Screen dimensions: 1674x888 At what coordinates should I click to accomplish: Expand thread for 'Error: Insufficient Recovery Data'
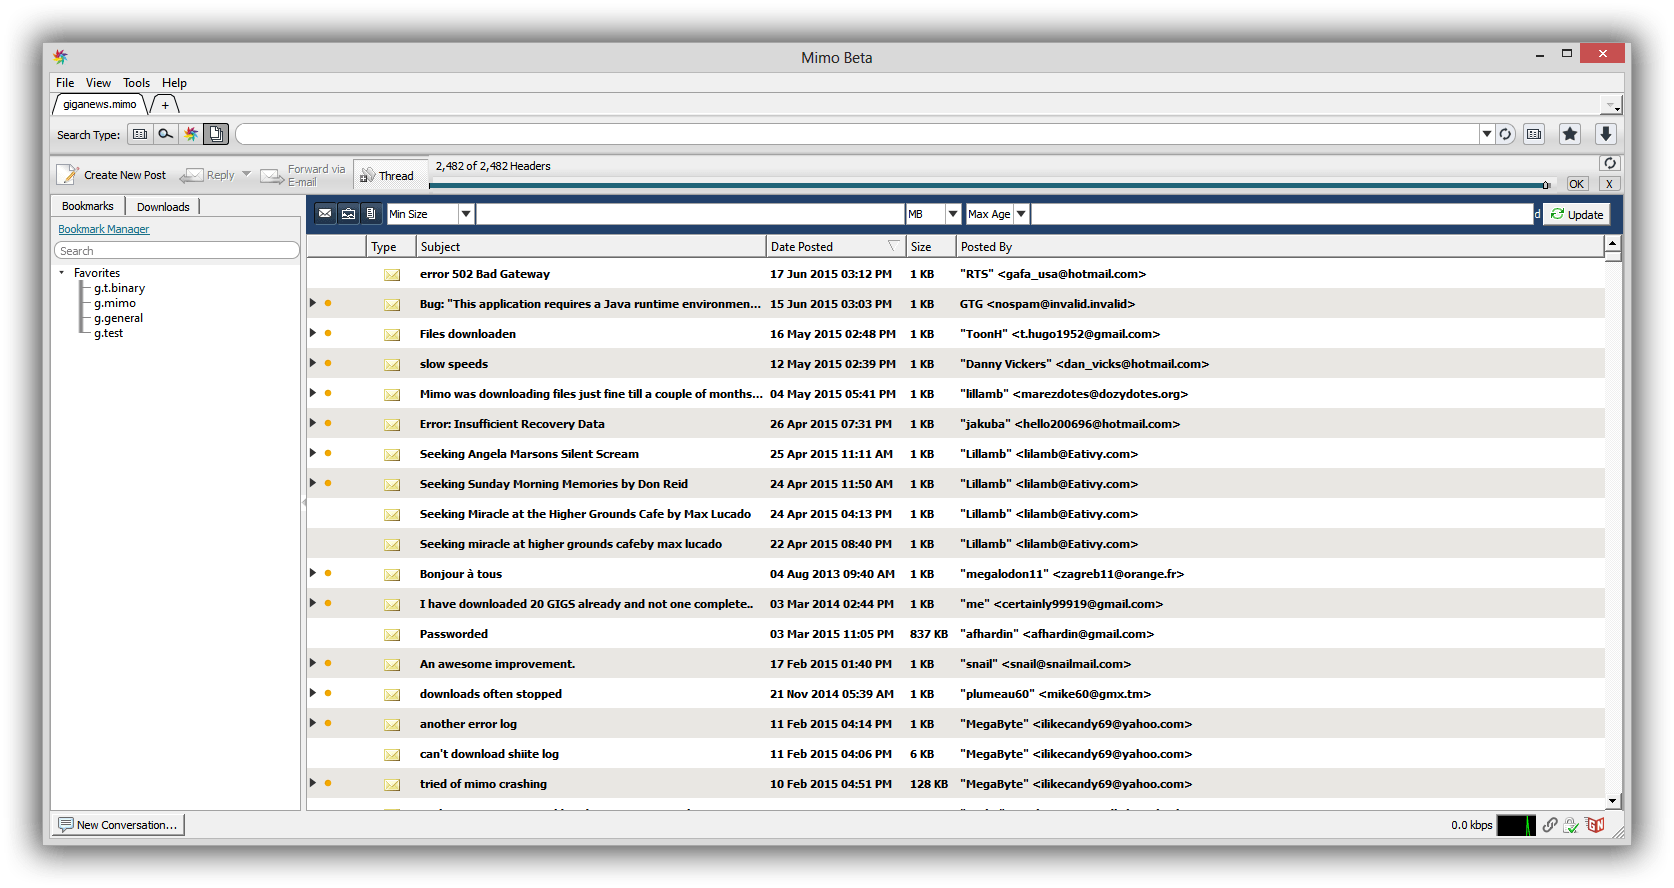[313, 423]
